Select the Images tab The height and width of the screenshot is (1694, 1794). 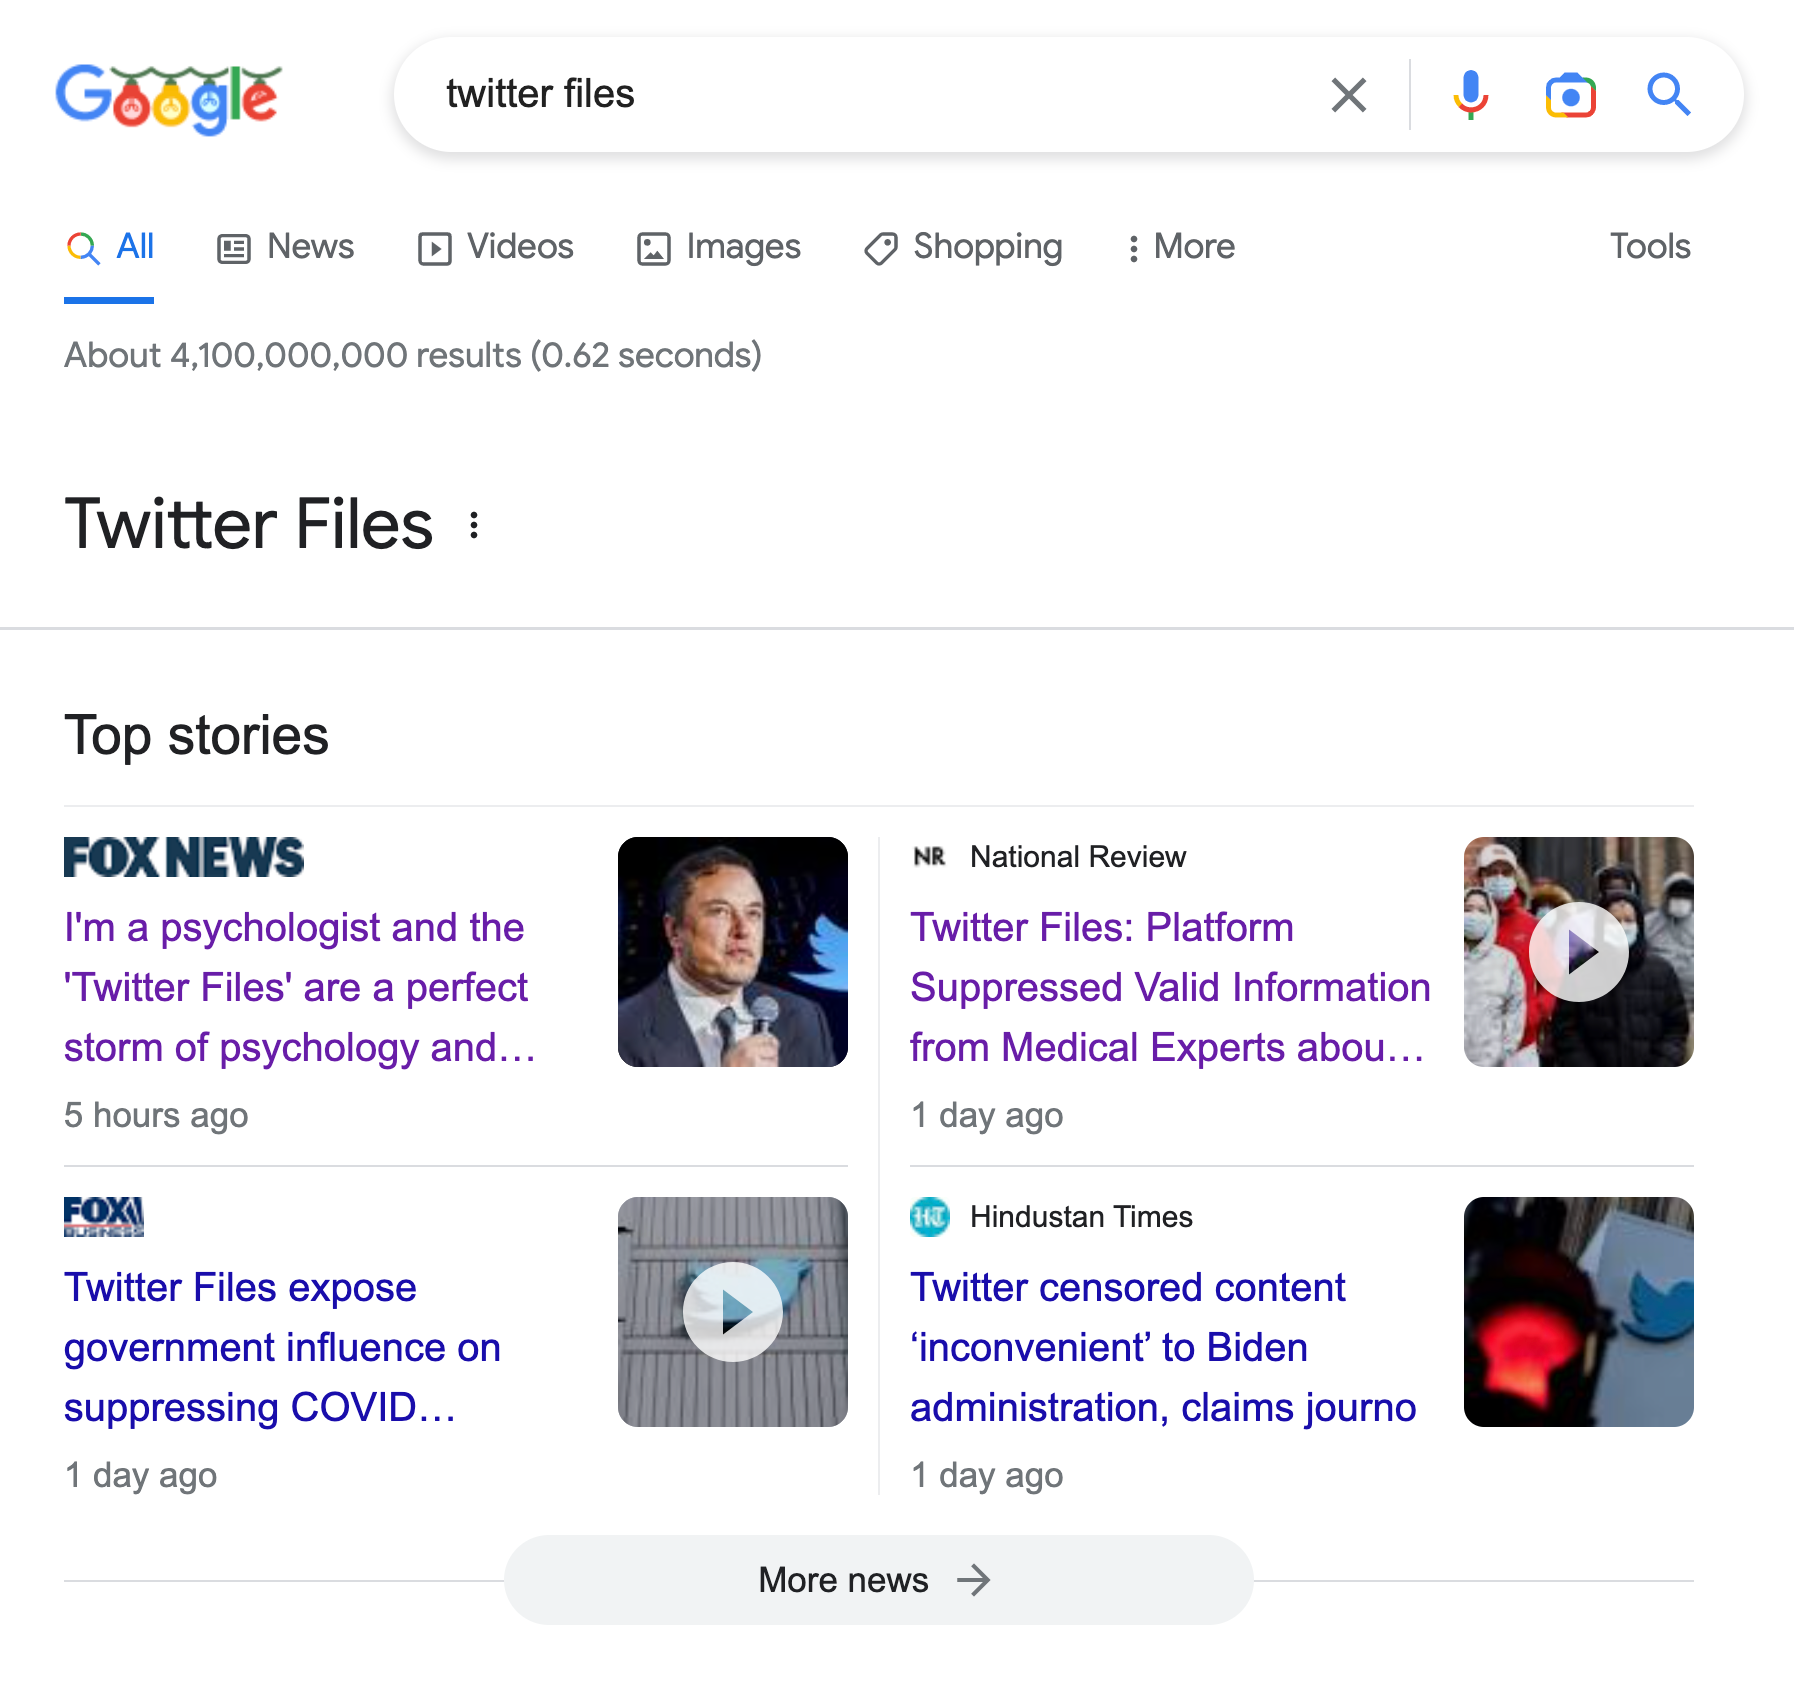tap(719, 247)
